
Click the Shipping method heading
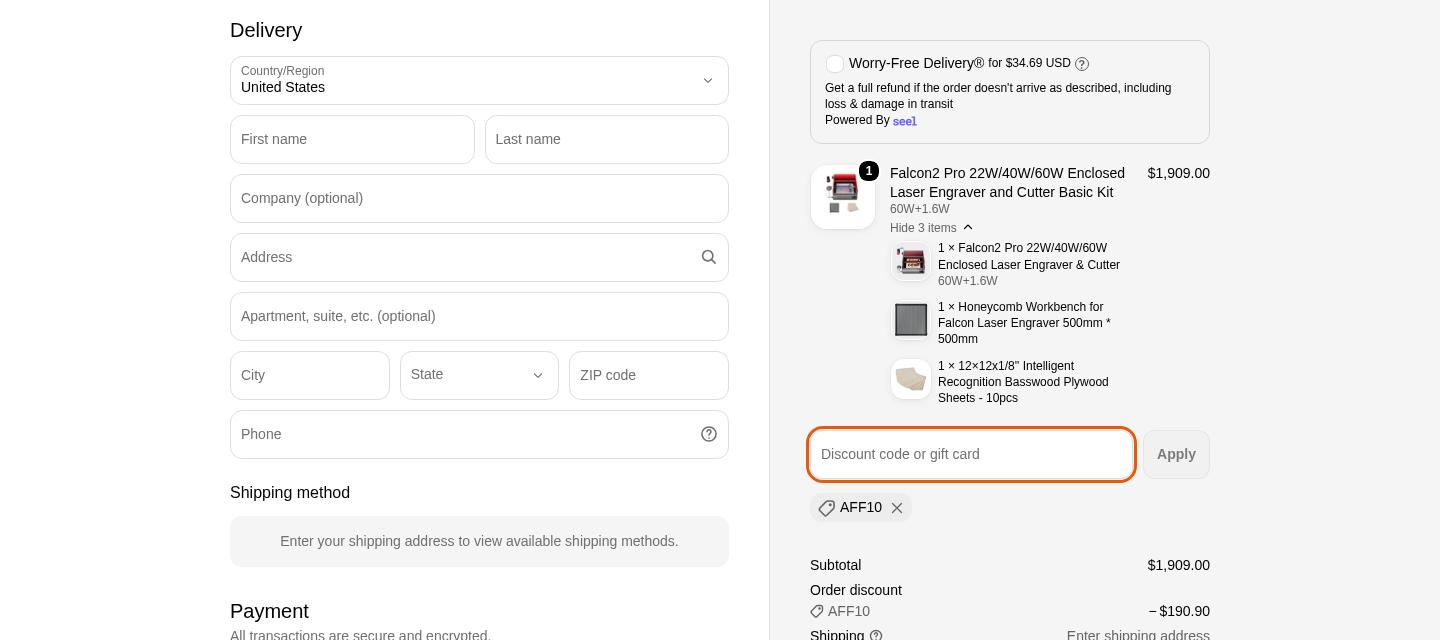tap(290, 493)
